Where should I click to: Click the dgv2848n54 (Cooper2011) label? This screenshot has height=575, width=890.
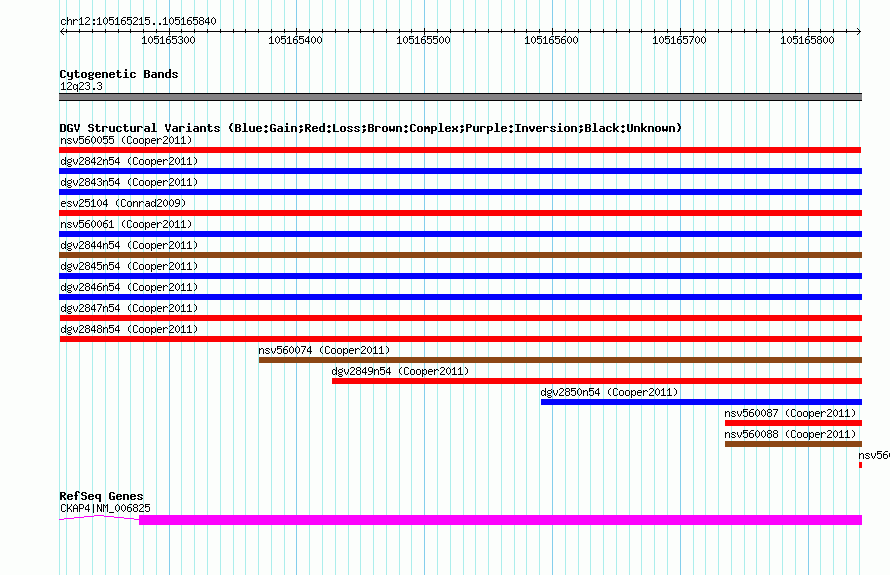pos(129,329)
